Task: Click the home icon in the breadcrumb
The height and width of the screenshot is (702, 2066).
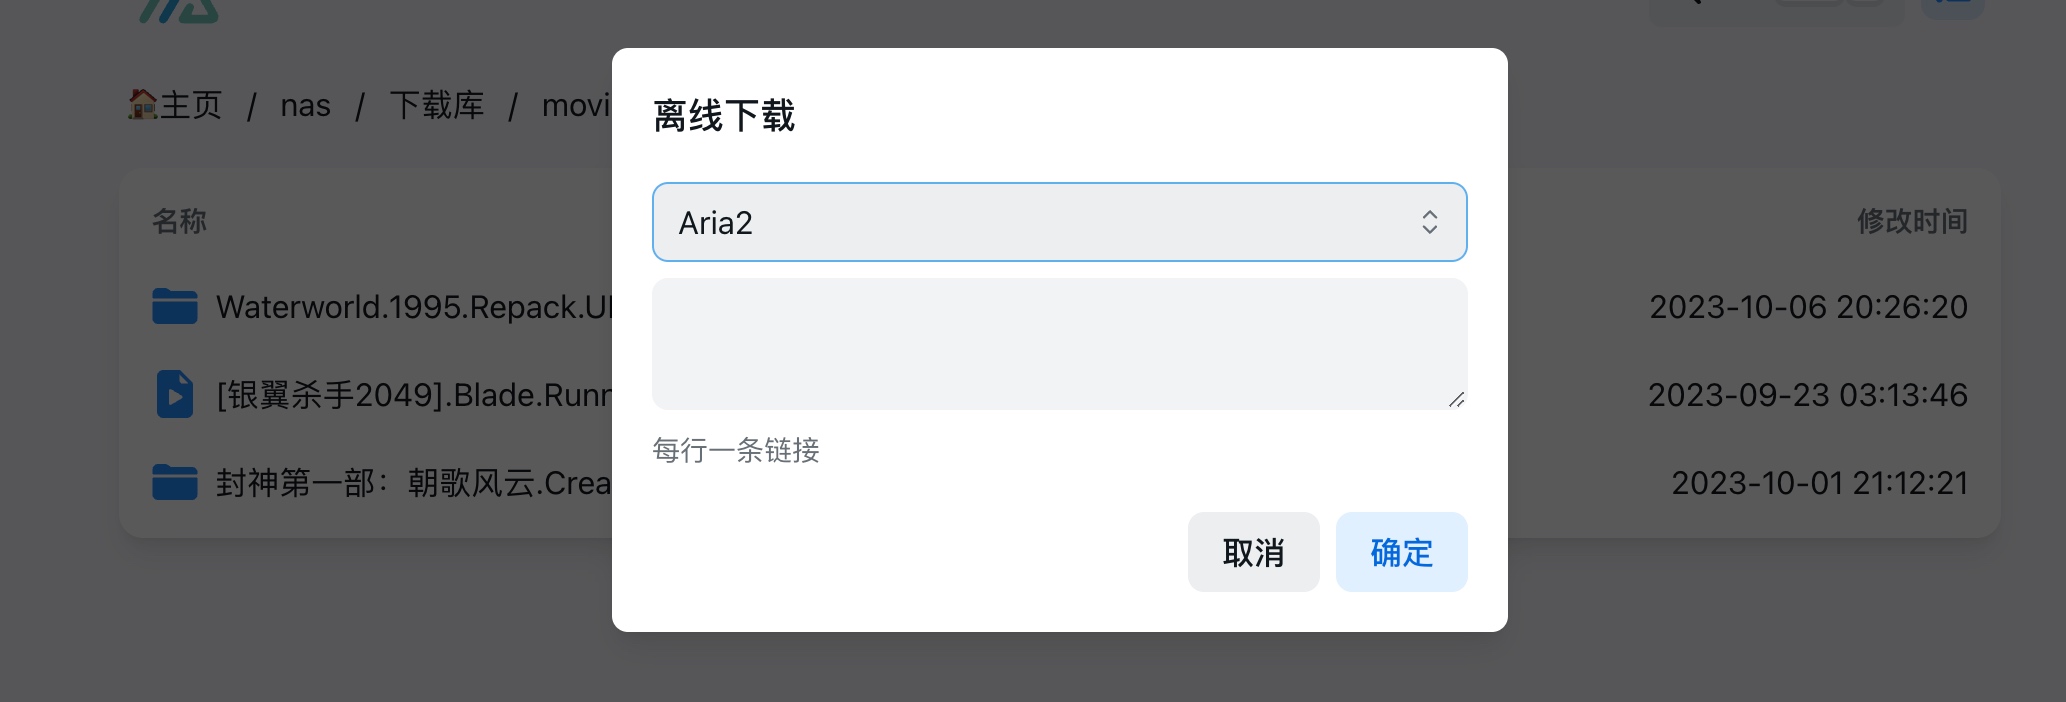Action: point(144,104)
